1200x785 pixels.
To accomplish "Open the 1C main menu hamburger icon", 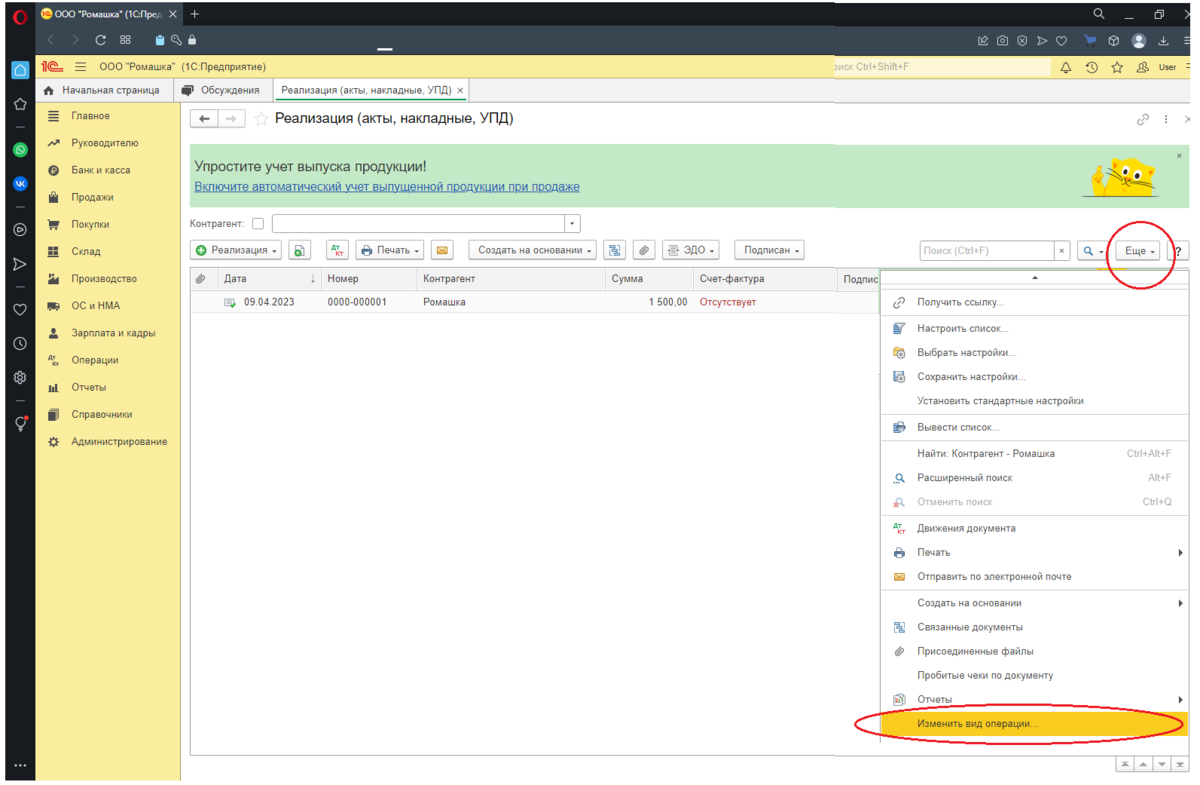I will (81, 67).
